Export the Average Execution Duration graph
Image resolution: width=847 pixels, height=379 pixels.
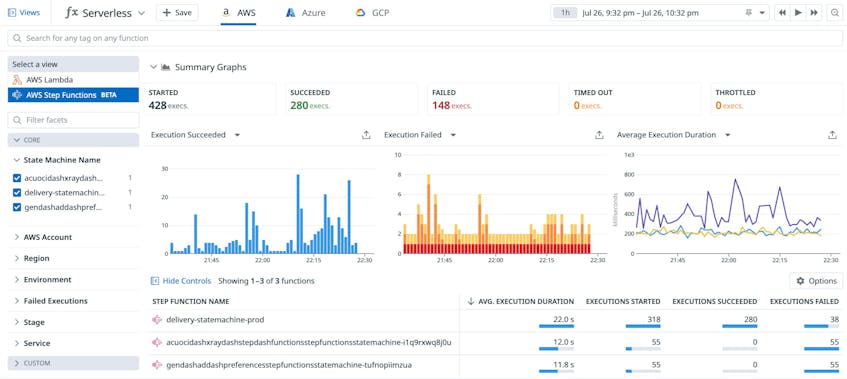pos(832,135)
